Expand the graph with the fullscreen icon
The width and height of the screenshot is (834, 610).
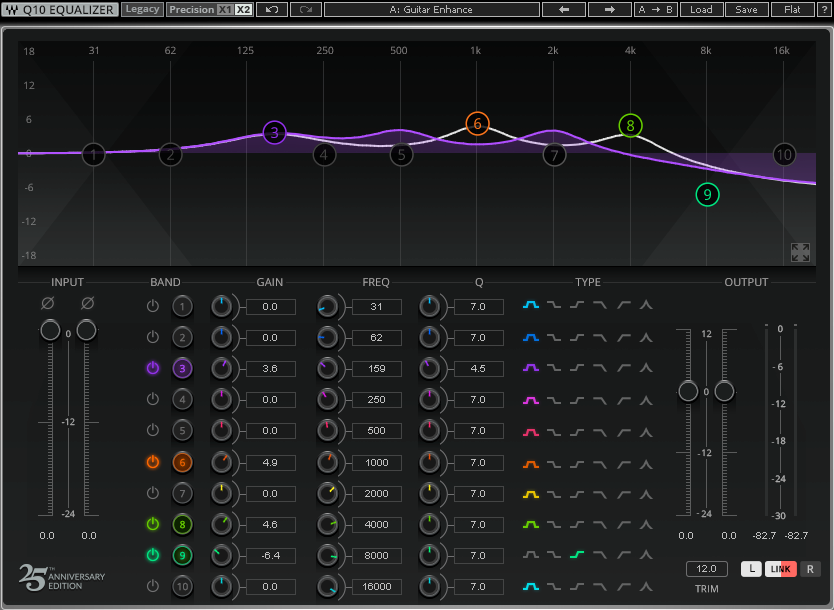coord(800,253)
